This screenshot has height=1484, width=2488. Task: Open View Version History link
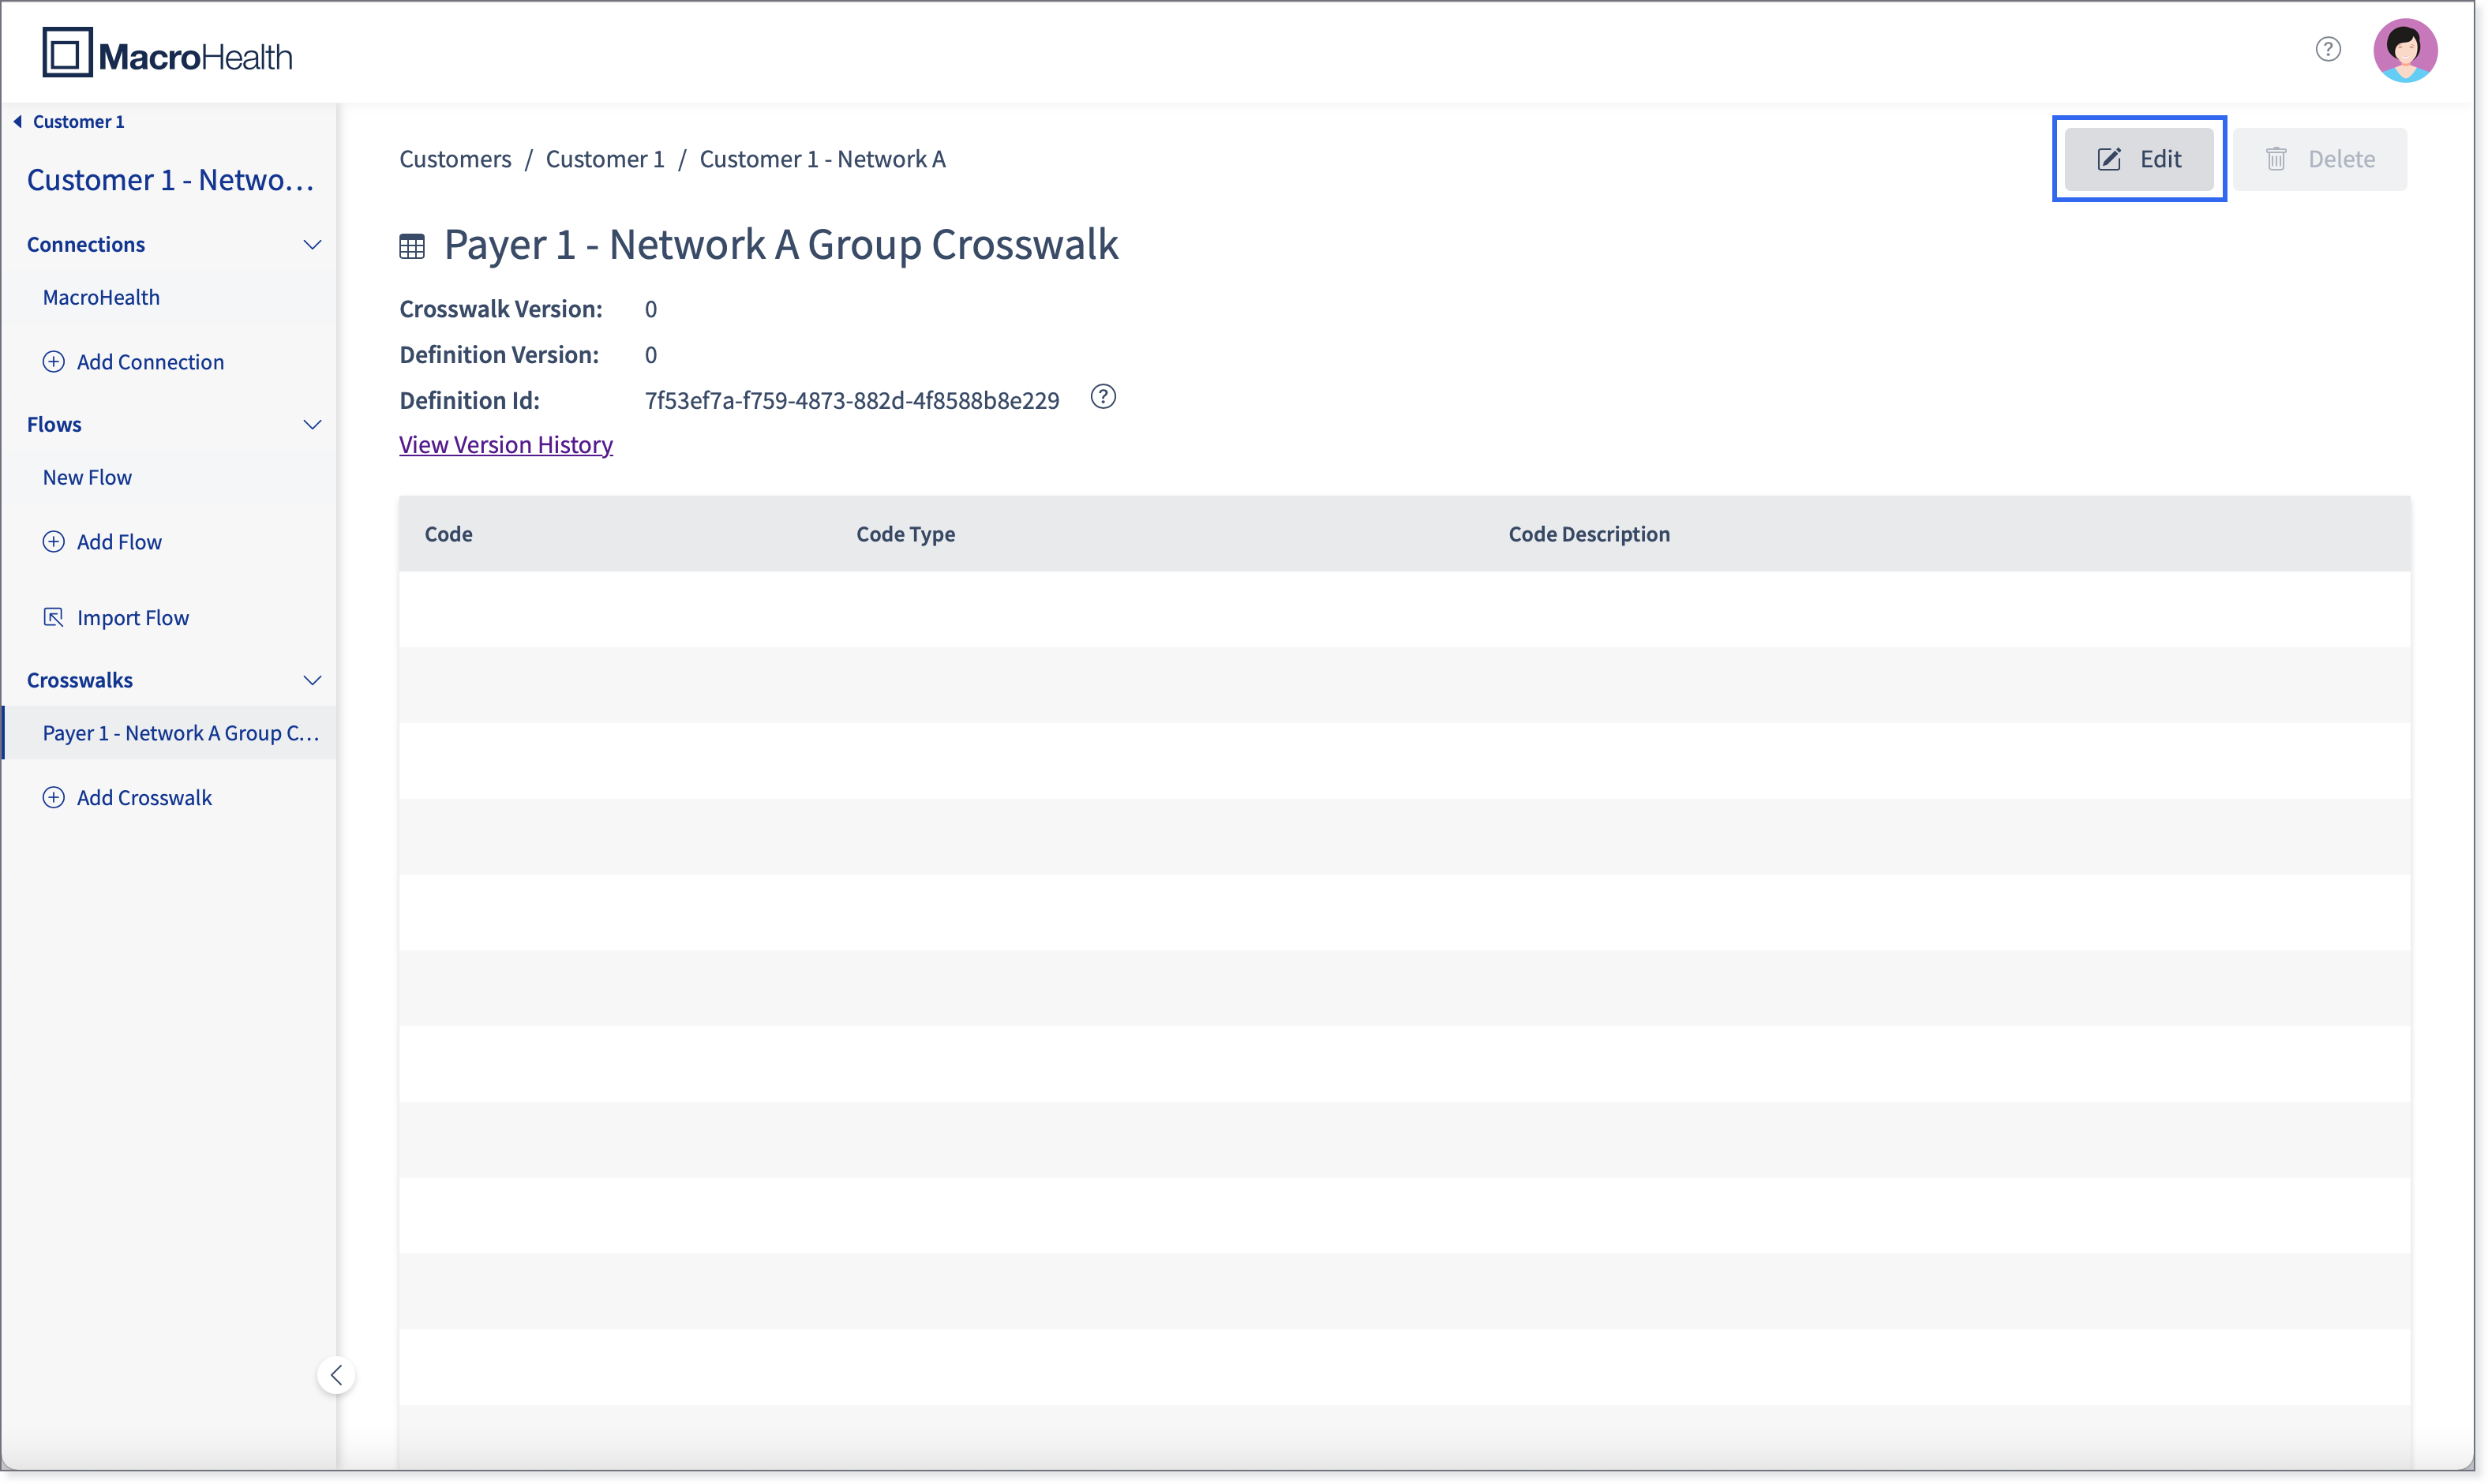tap(506, 445)
